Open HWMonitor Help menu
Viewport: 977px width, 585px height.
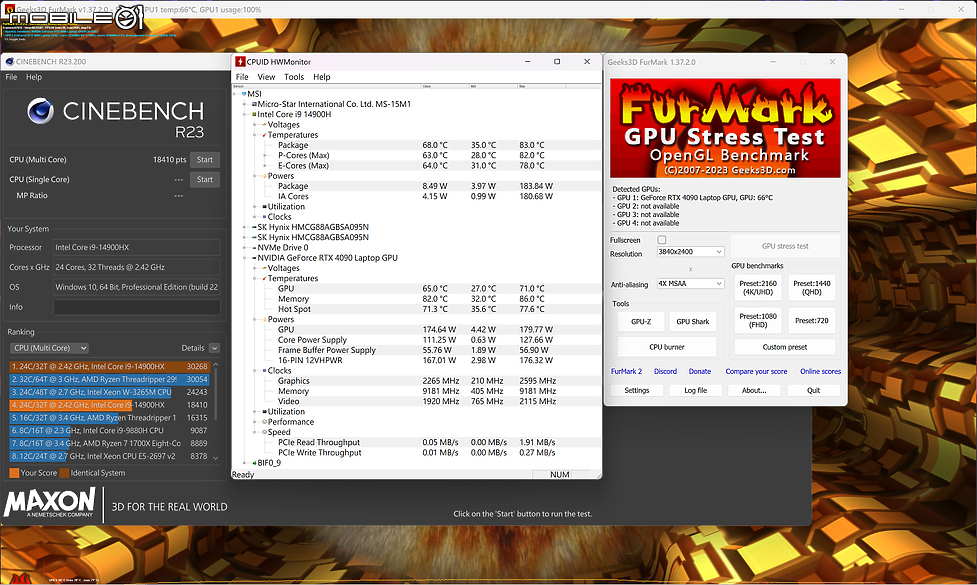(x=322, y=77)
